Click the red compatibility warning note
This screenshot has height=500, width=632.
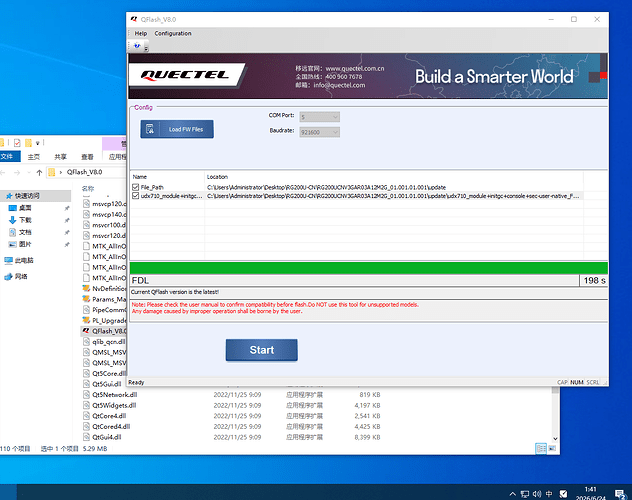[x=275, y=308]
